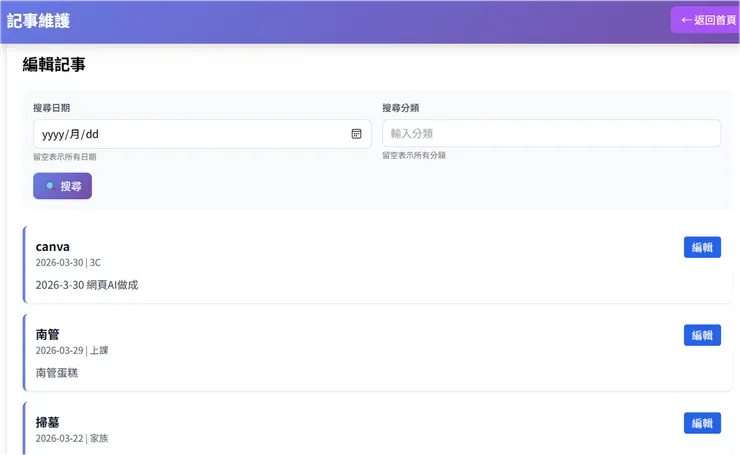Image resolution: width=740 pixels, height=455 pixels.
Task: Click the note body 2026-3-30 網頁AI做成
Action: click(x=87, y=285)
